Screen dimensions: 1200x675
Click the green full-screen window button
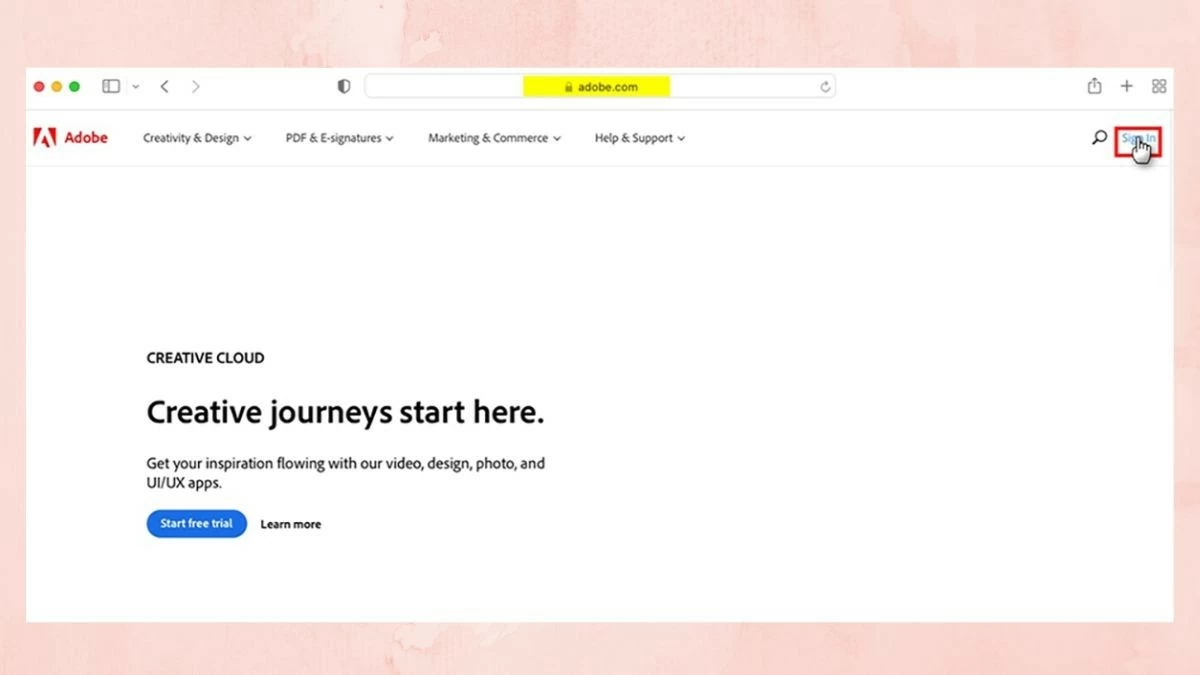[x=74, y=87]
